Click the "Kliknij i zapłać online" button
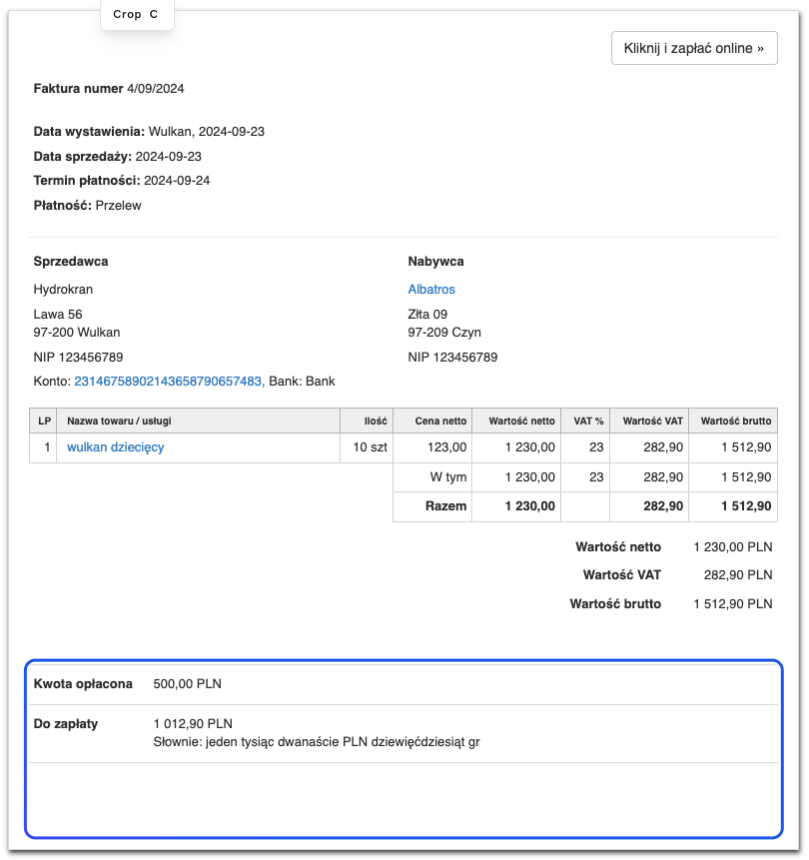 [x=694, y=48]
